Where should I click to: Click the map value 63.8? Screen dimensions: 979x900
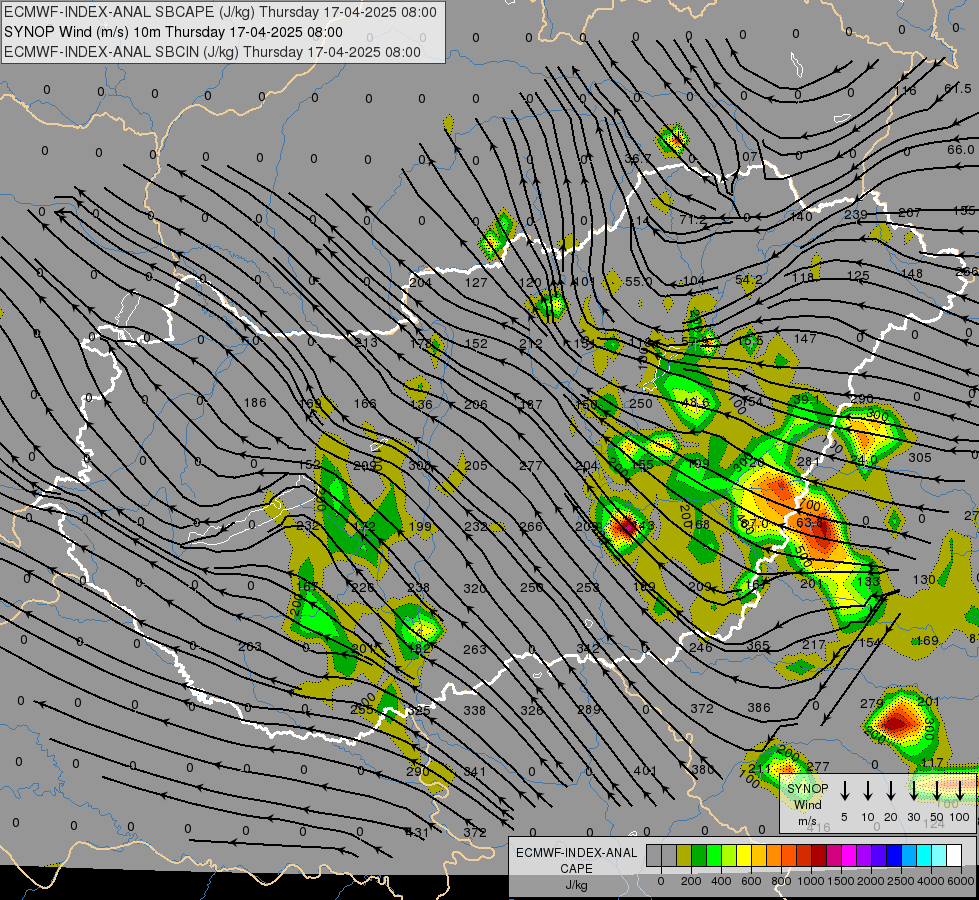[x=810, y=522]
